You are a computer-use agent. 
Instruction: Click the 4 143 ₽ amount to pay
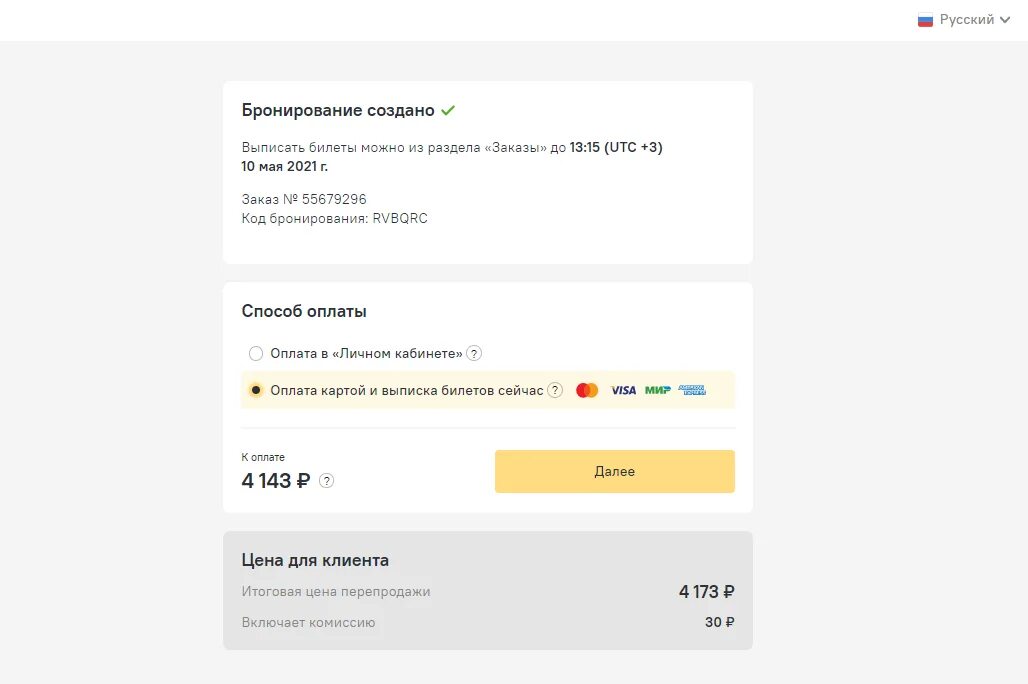[276, 481]
